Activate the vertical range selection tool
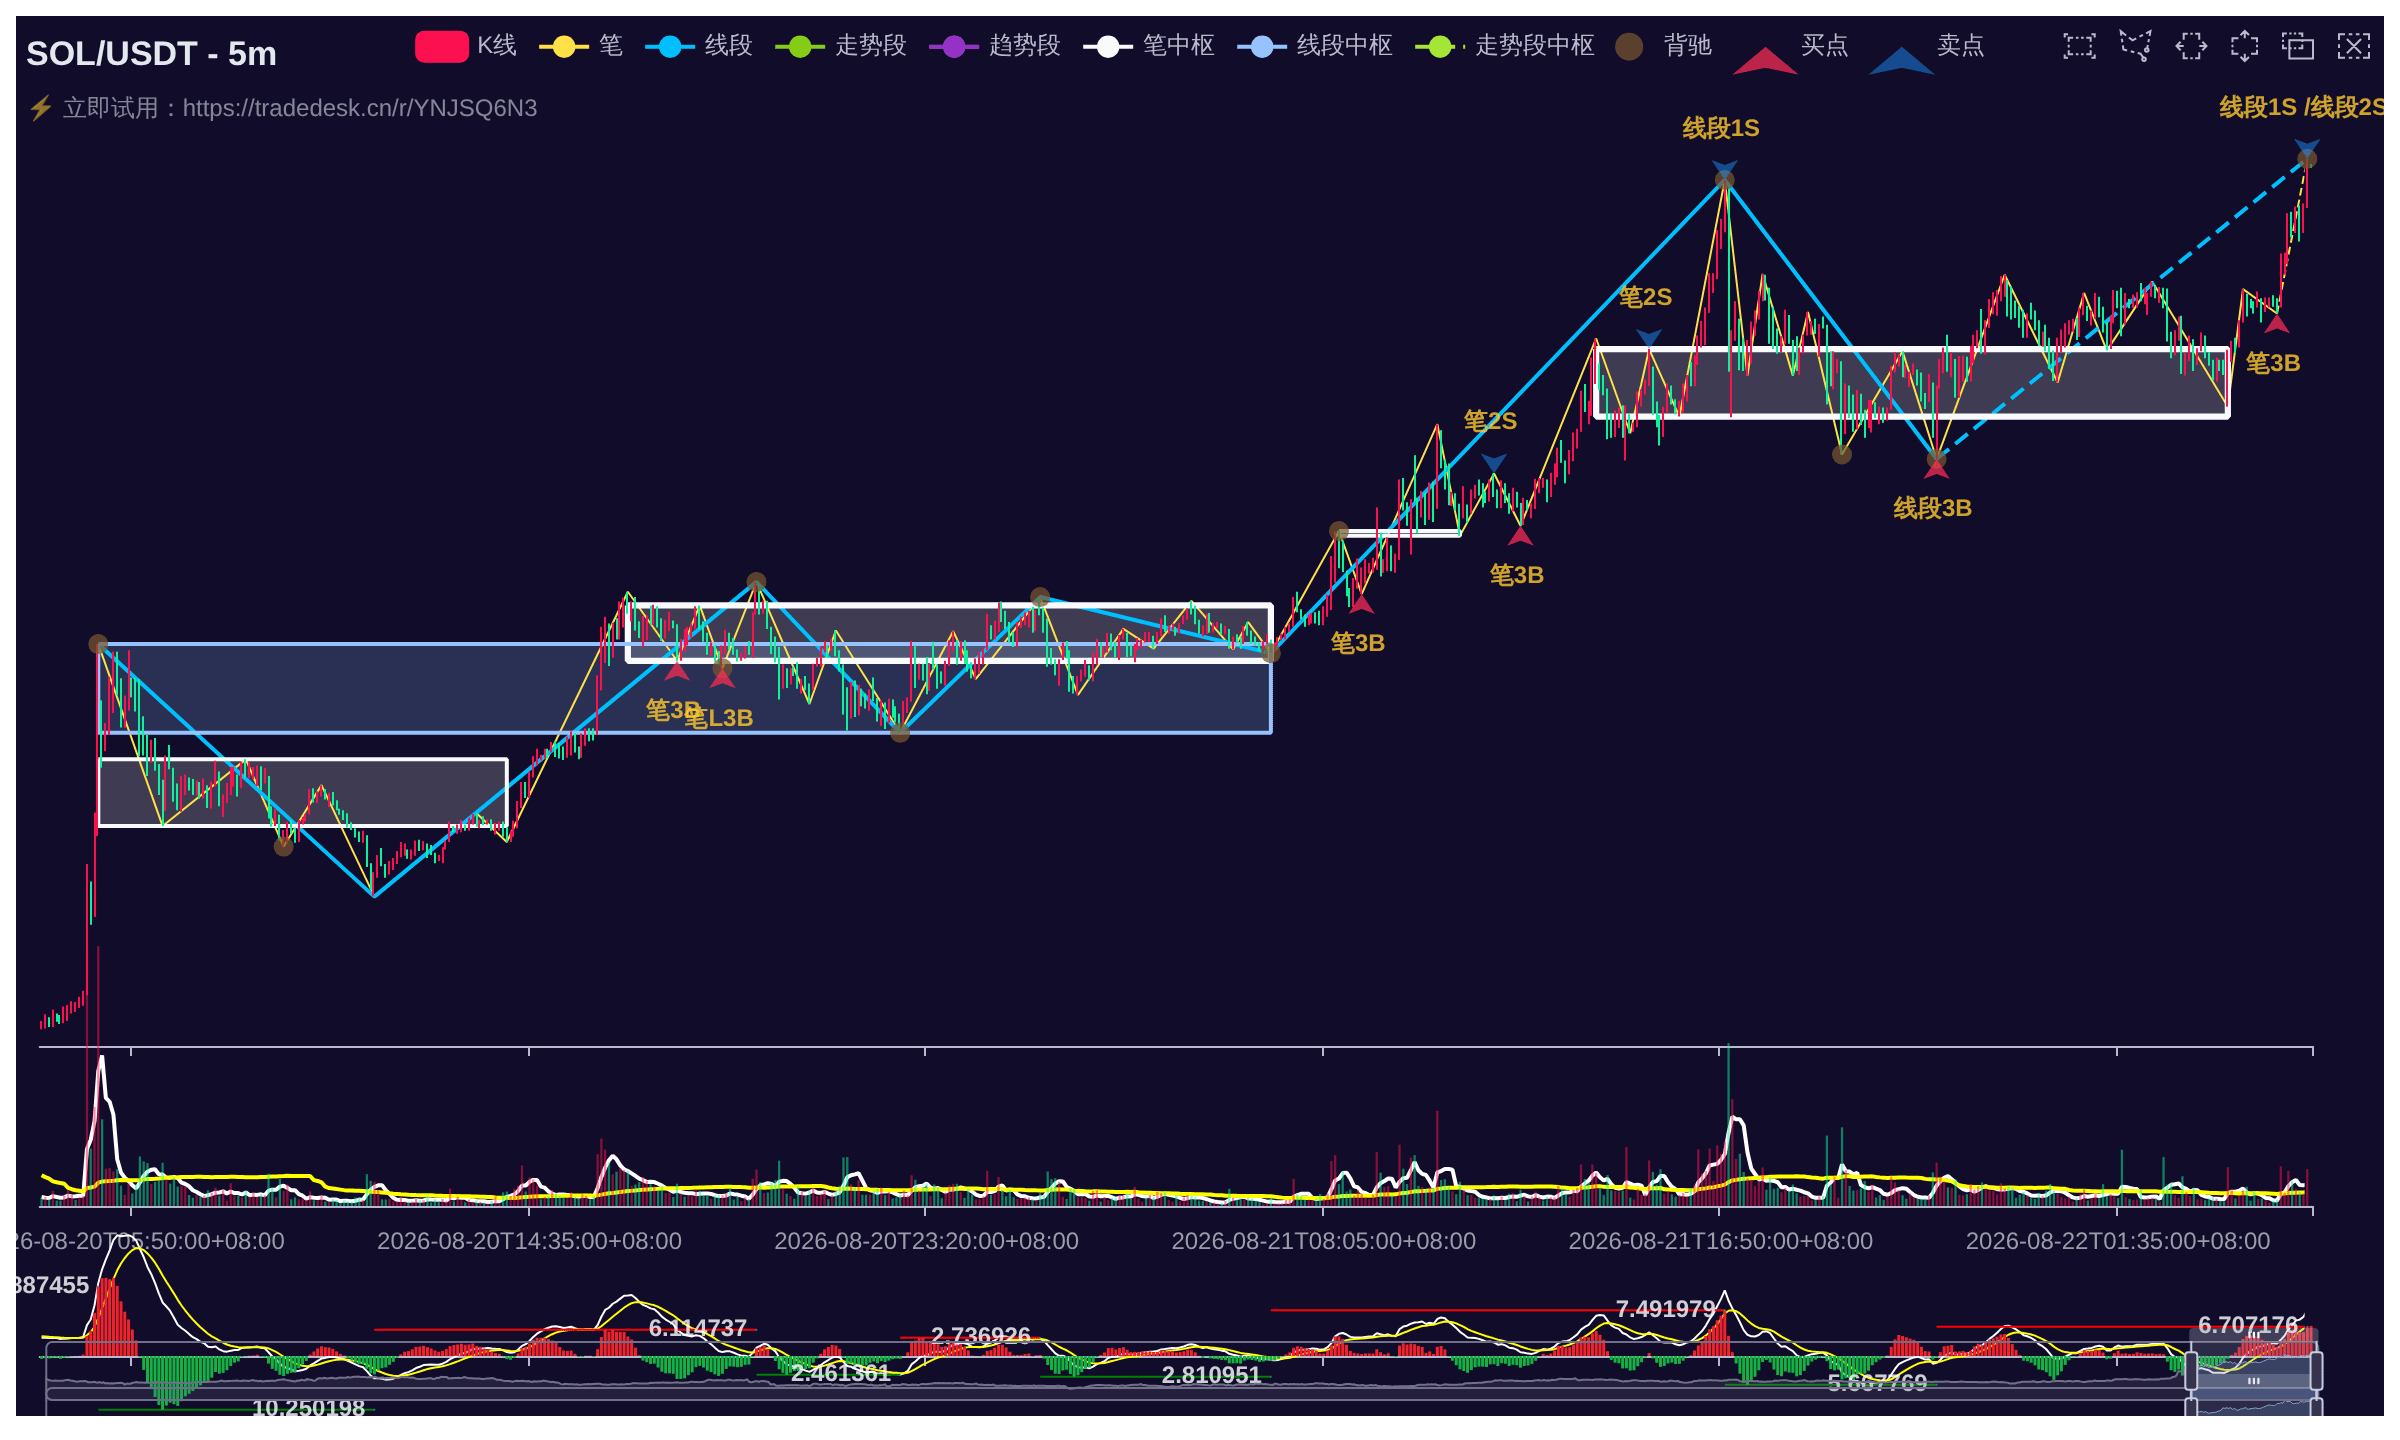 [x=2244, y=46]
